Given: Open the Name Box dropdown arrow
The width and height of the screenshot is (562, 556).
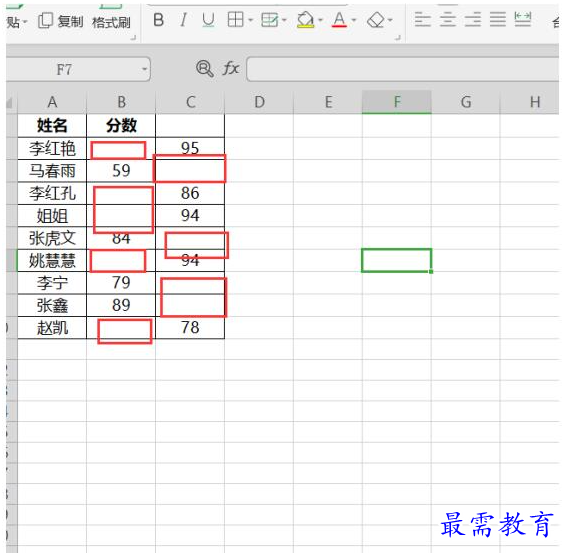Looking at the screenshot, I should coord(144,68).
